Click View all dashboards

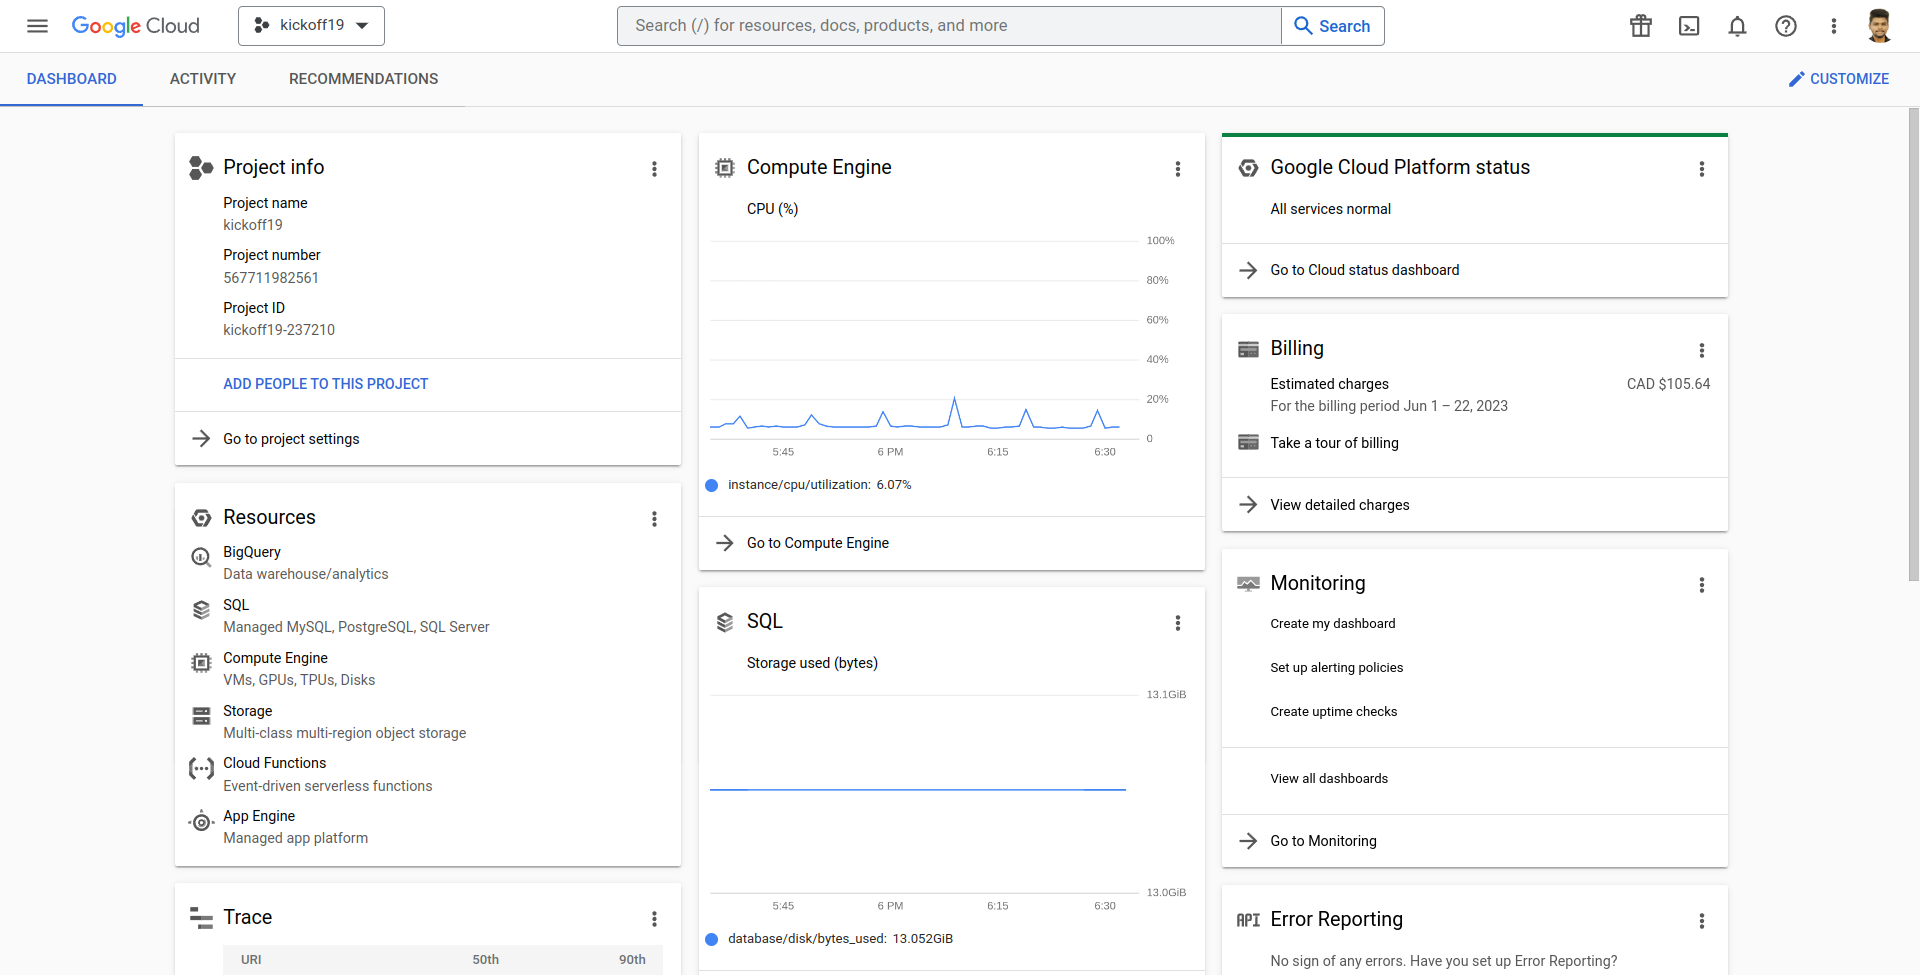1329,778
